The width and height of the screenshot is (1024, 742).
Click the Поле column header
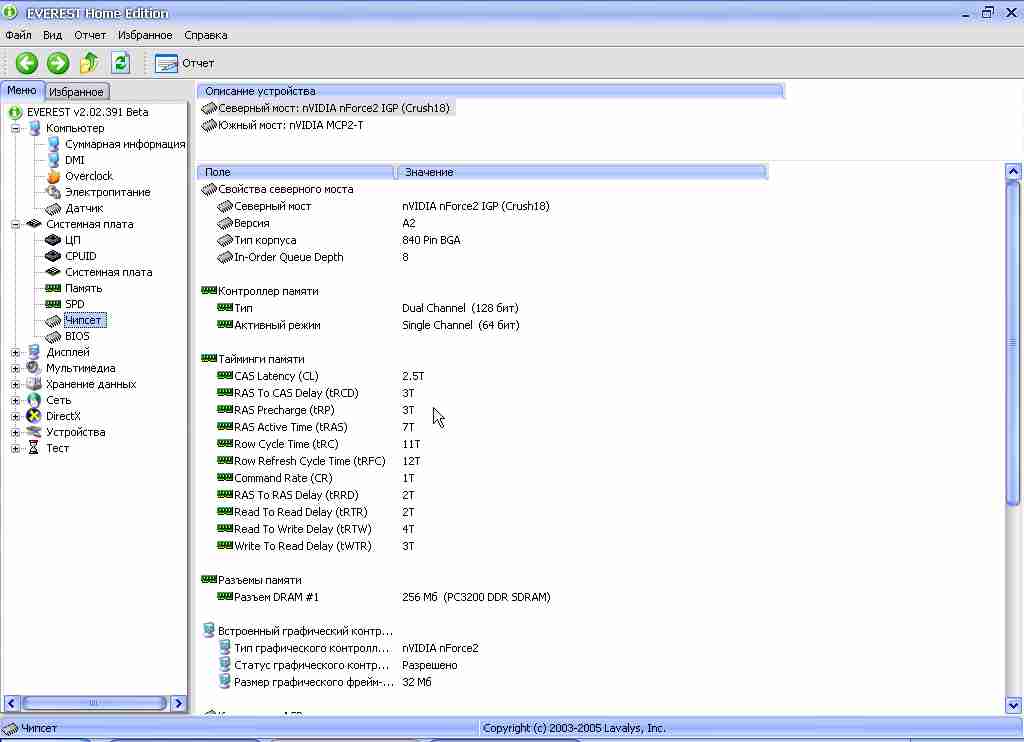click(x=296, y=172)
